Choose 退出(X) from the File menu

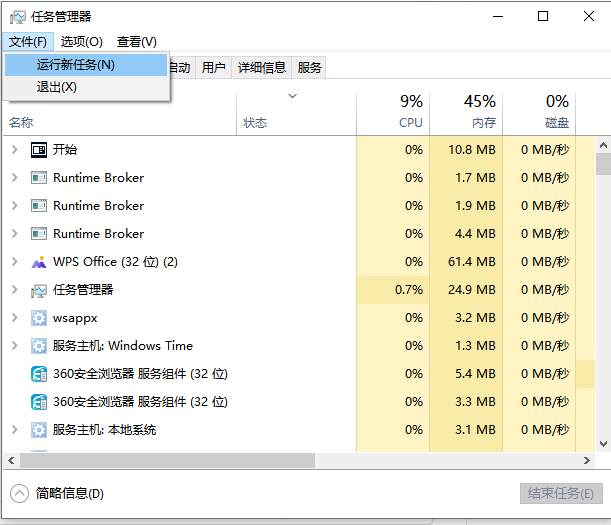pos(86,87)
